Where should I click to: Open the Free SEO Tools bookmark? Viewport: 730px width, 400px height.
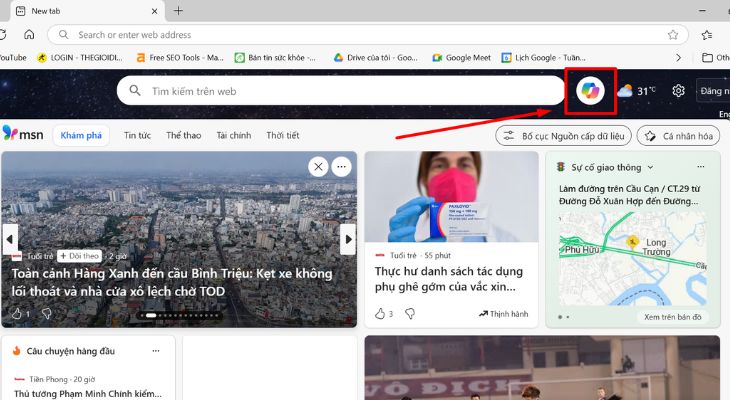(x=179, y=58)
